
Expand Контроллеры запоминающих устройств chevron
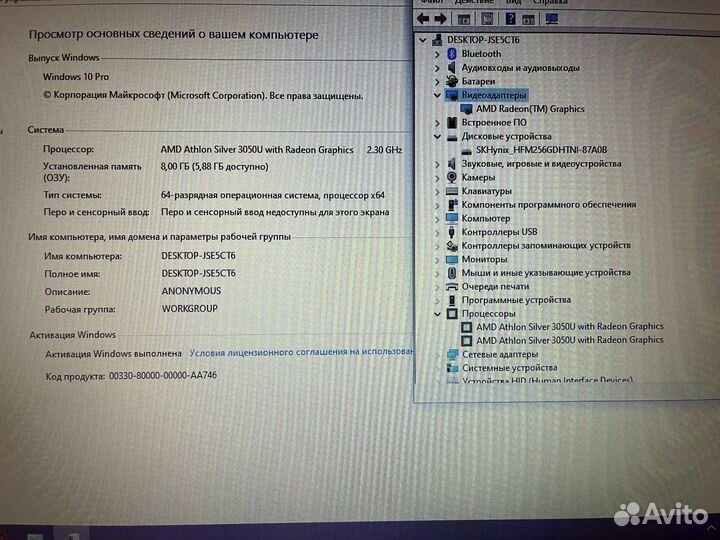coord(437,246)
